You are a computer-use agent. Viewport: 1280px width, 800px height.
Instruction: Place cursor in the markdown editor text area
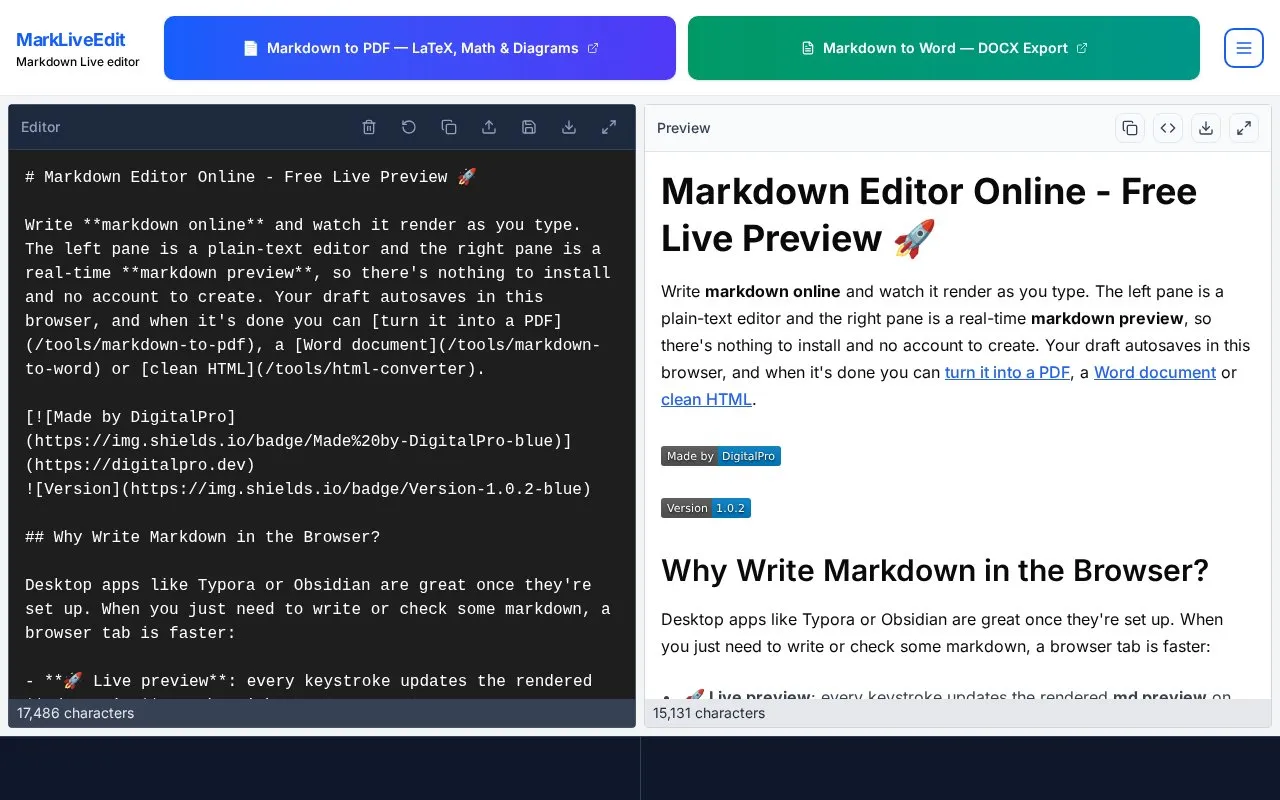click(322, 424)
